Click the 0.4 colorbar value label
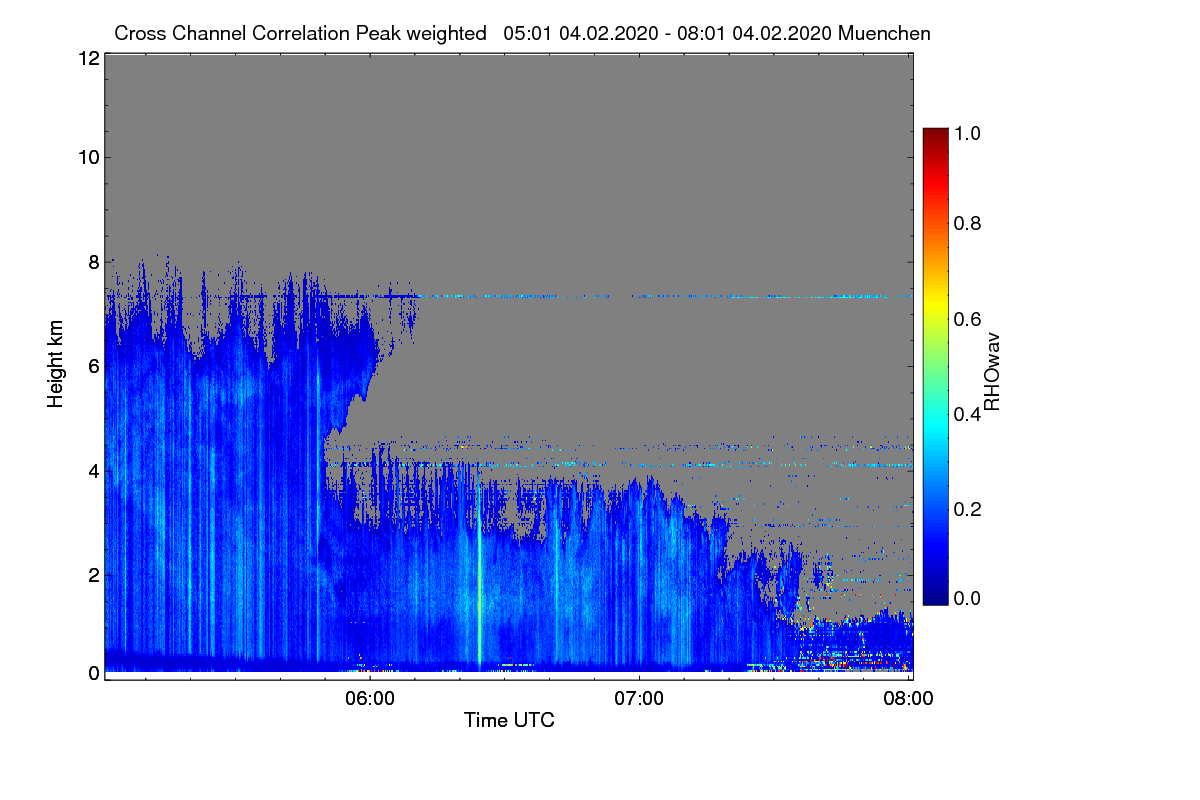 [x=968, y=414]
